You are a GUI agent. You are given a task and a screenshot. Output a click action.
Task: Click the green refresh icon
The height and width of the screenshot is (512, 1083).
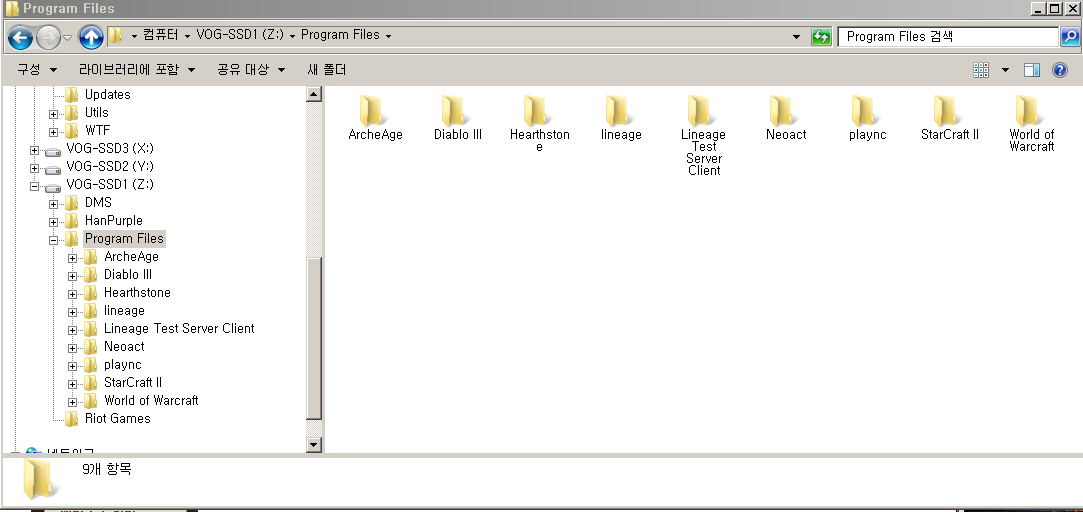[821, 37]
